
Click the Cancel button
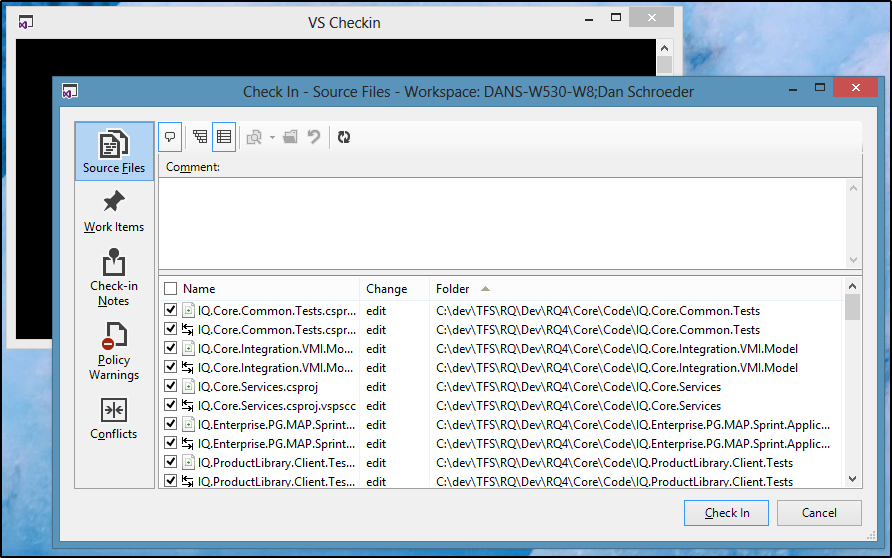819,512
